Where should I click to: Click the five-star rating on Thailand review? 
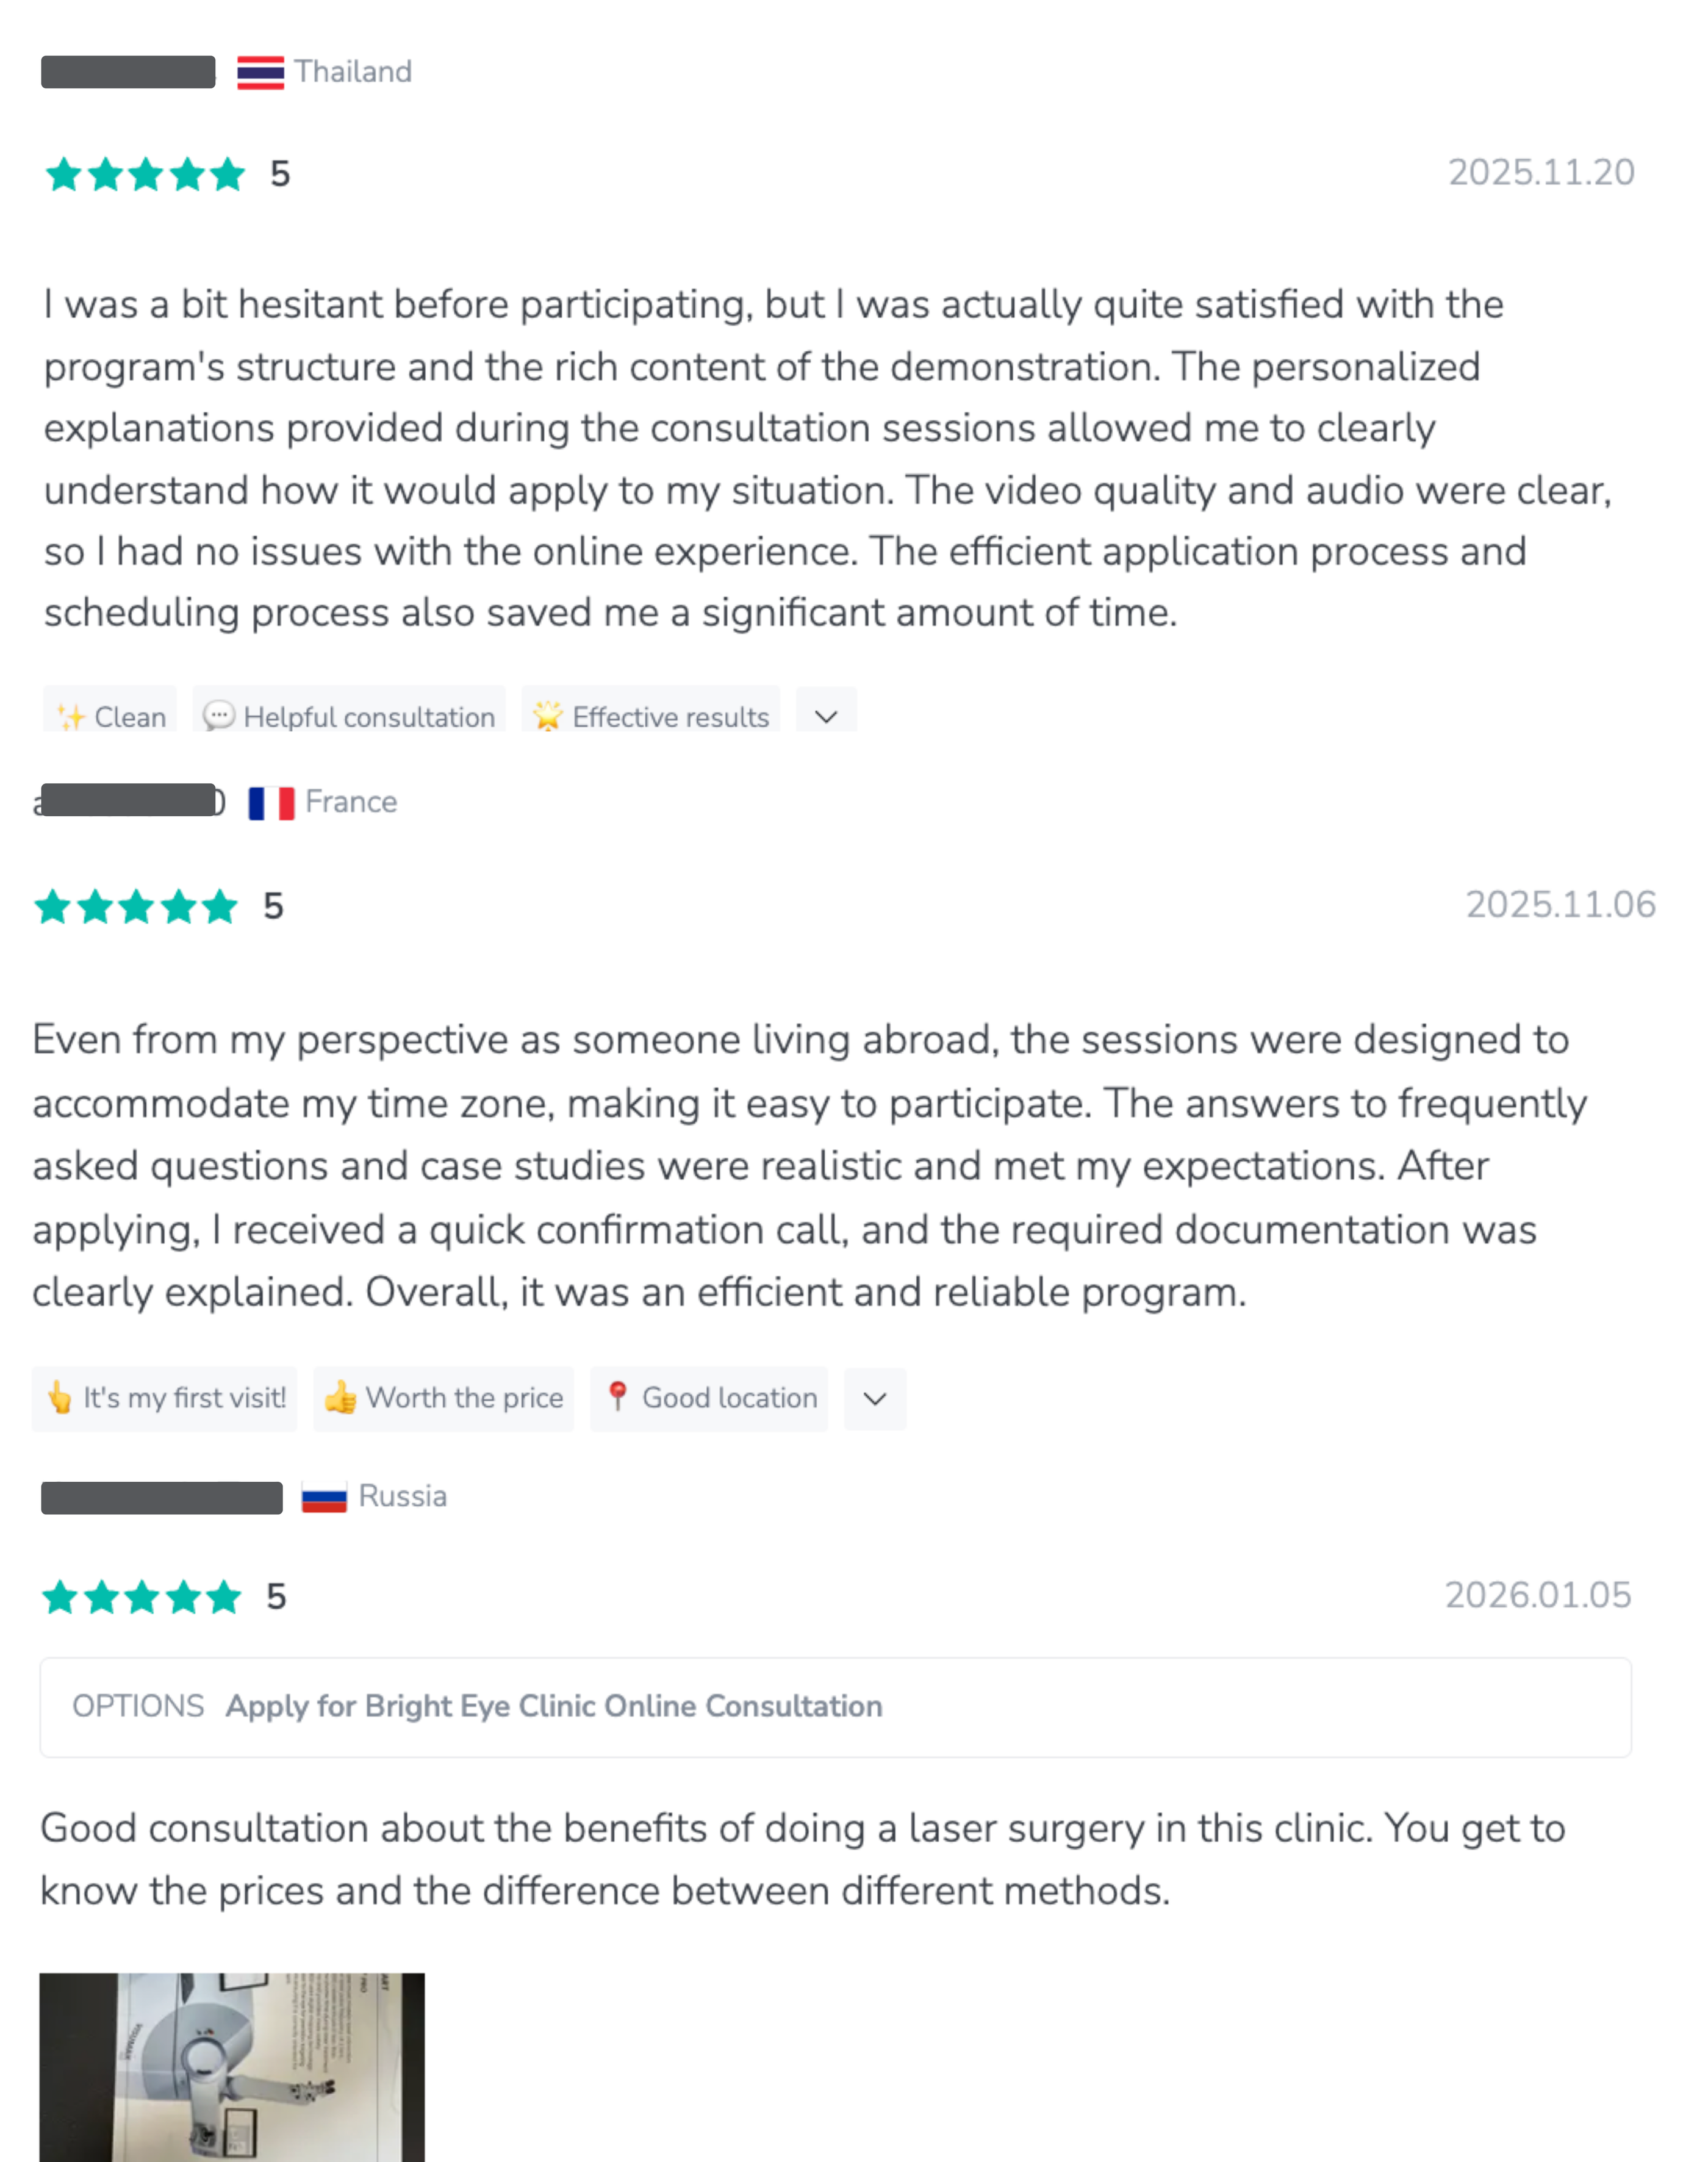click(x=146, y=174)
